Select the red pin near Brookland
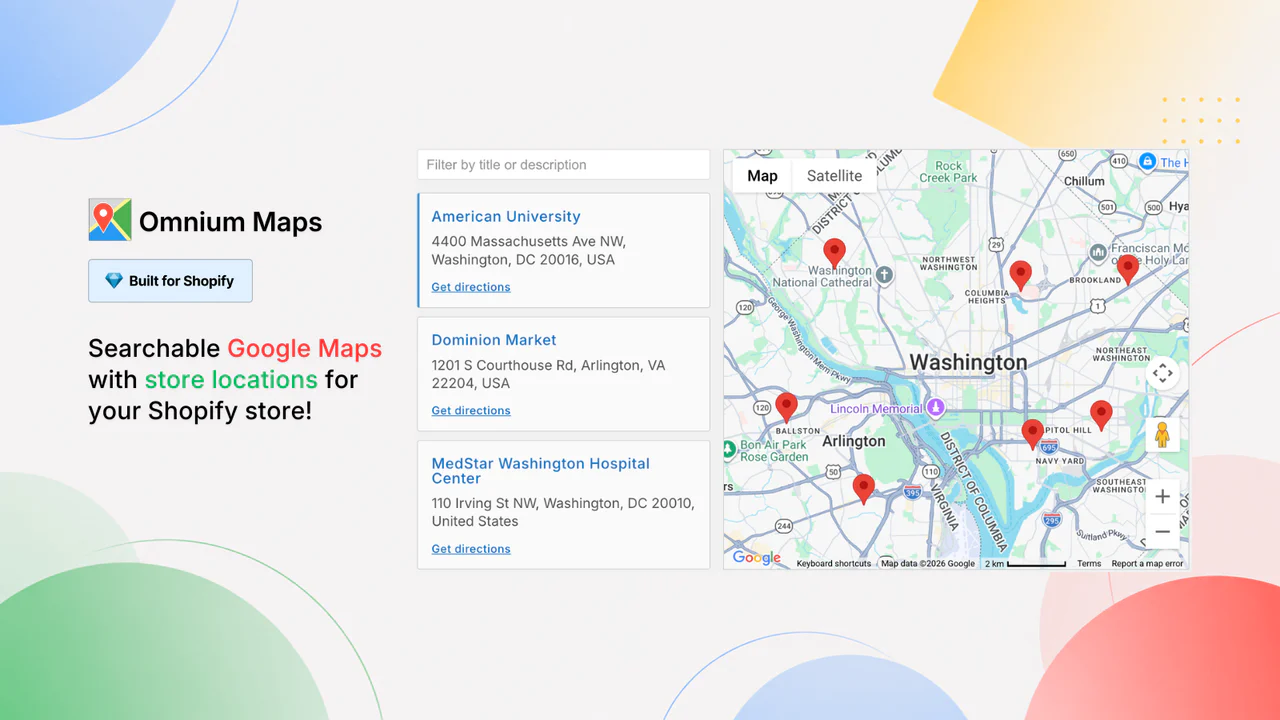Image resolution: width=1280 pixels, height=720 pixels. 1127,270
